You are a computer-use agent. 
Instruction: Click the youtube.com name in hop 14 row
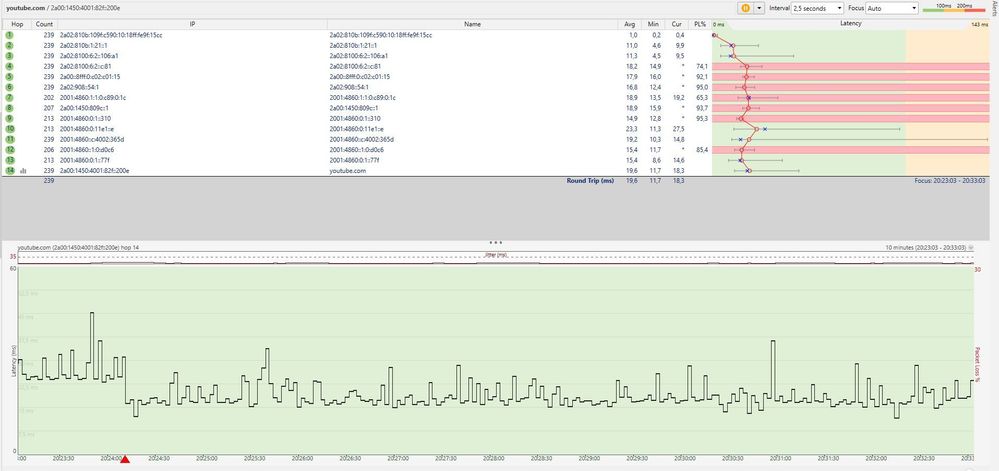pos(347,171)
